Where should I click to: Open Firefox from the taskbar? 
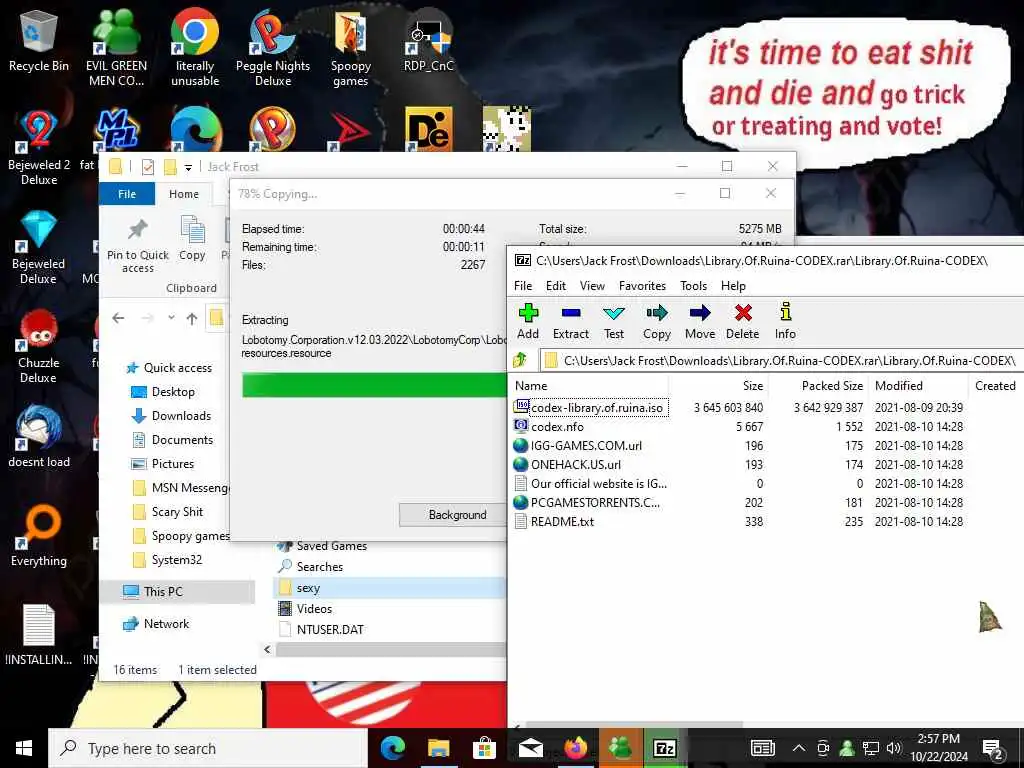[x=575, y=748]
